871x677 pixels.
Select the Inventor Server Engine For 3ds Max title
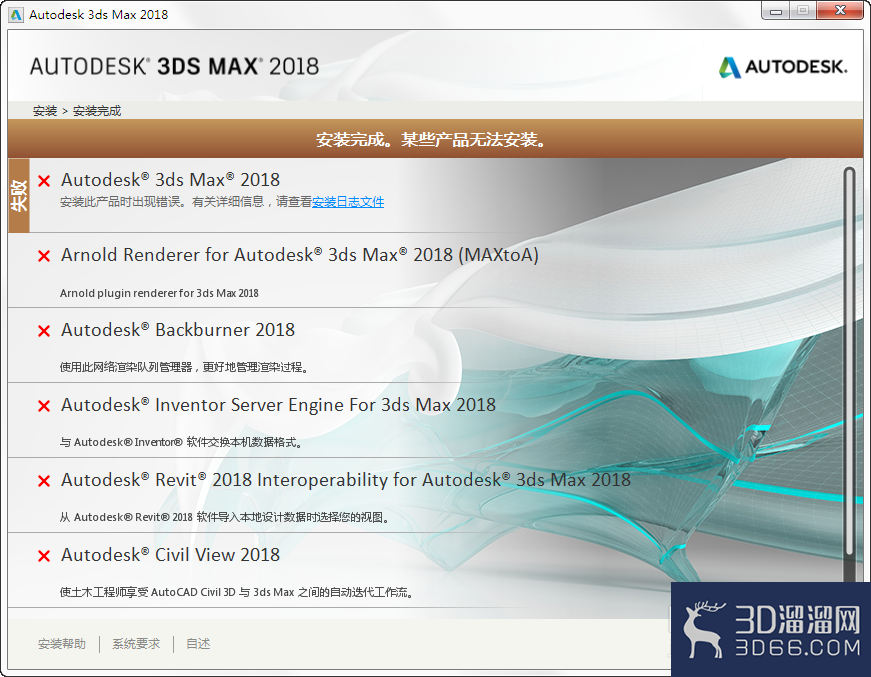tap(278, 405)
